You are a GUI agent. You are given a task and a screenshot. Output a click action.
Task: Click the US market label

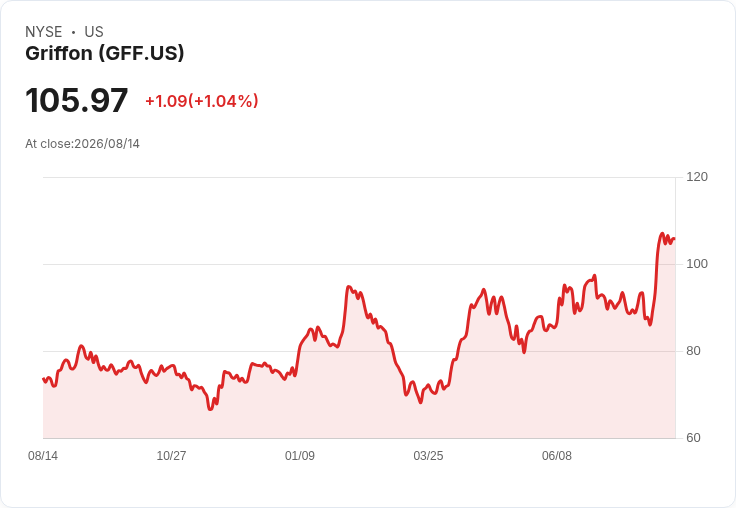point(94,32)
